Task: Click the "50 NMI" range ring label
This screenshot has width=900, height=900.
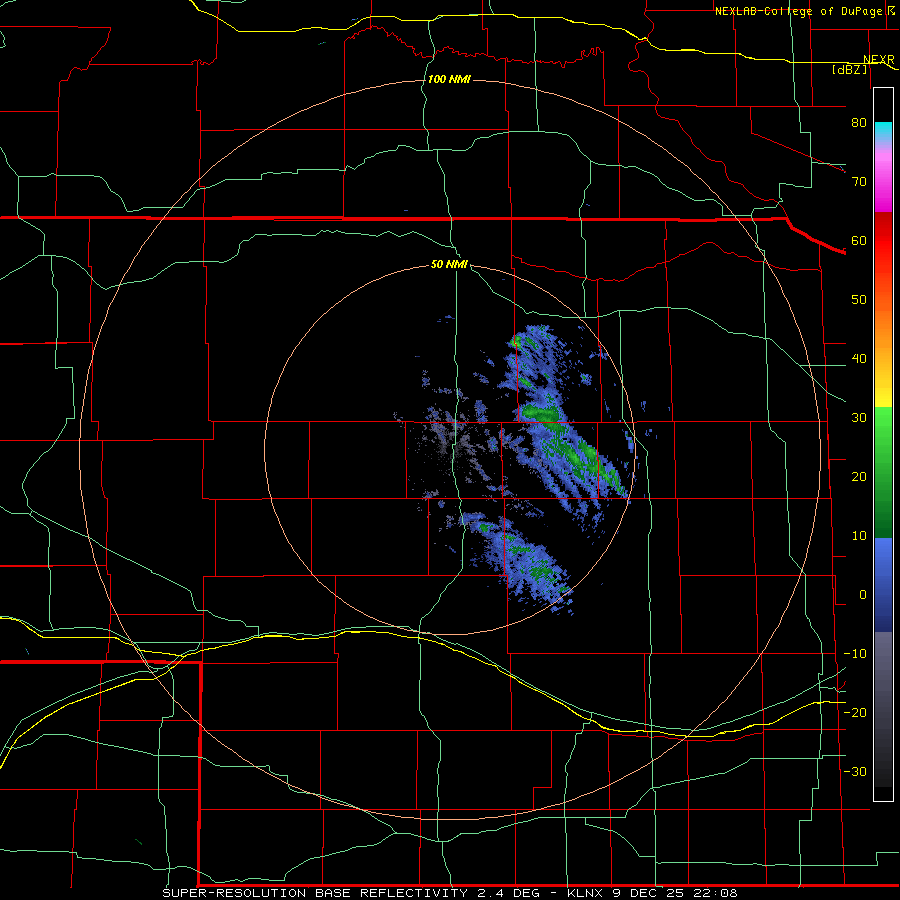Action: 449,265
